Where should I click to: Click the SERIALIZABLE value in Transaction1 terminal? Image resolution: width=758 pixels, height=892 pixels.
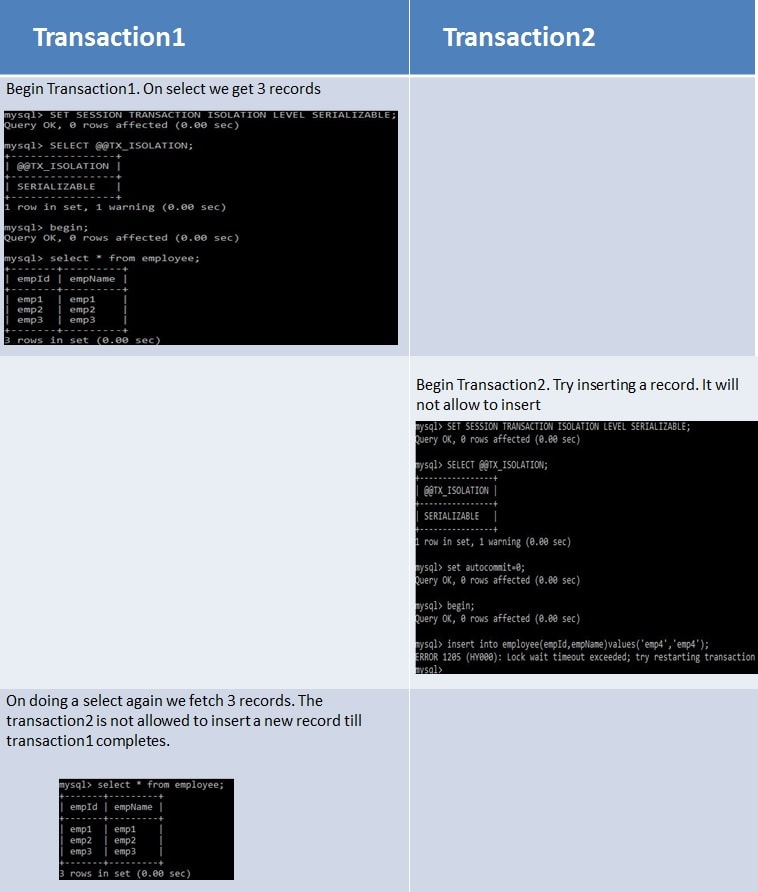(x=56, y=187)
